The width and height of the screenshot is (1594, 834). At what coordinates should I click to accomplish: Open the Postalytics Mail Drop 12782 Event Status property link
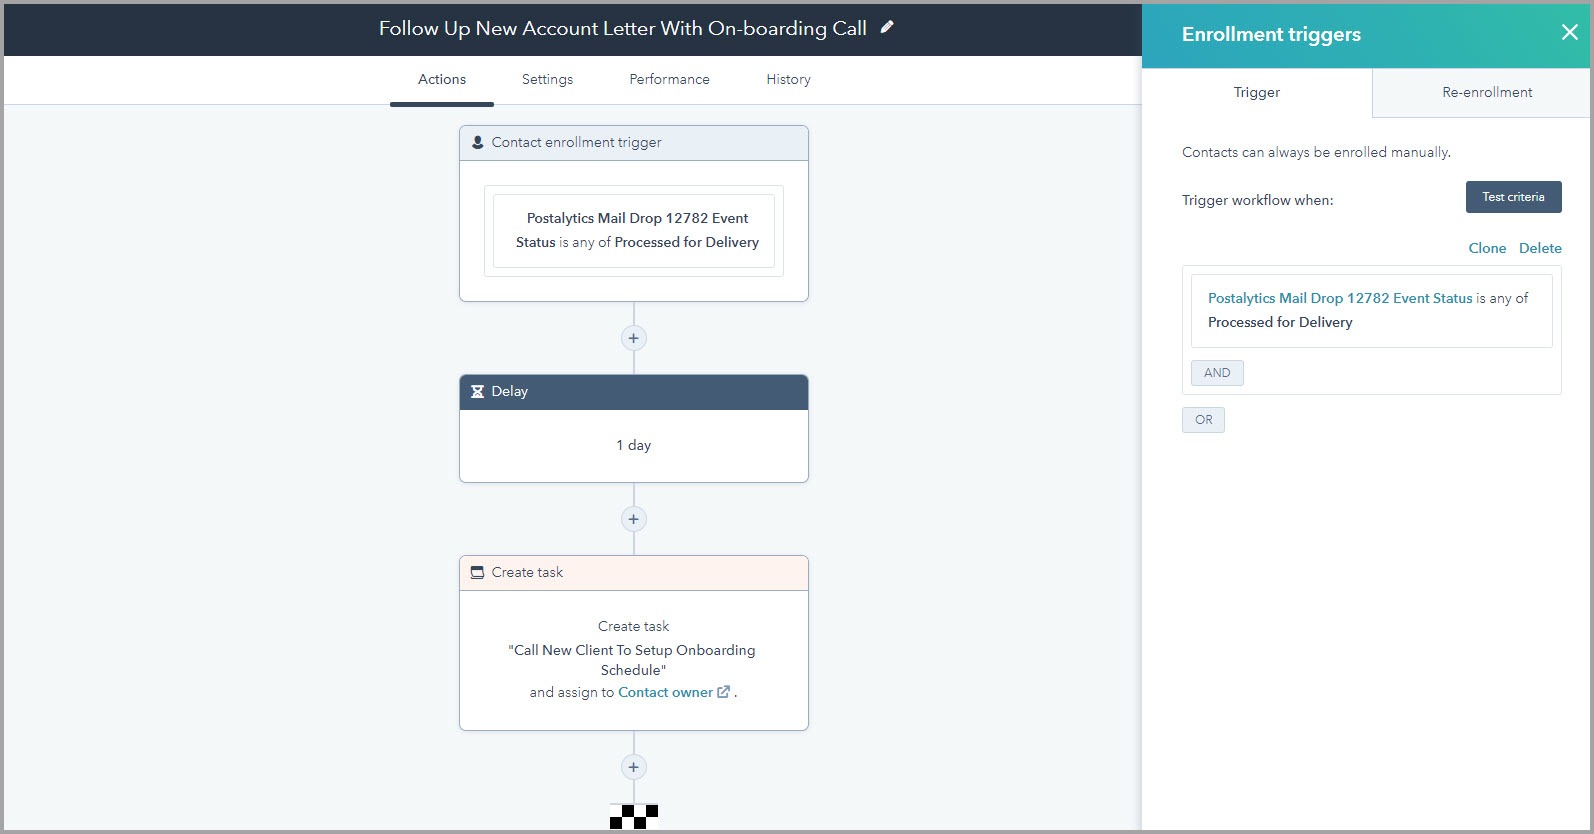click(x=1340, y=298)
